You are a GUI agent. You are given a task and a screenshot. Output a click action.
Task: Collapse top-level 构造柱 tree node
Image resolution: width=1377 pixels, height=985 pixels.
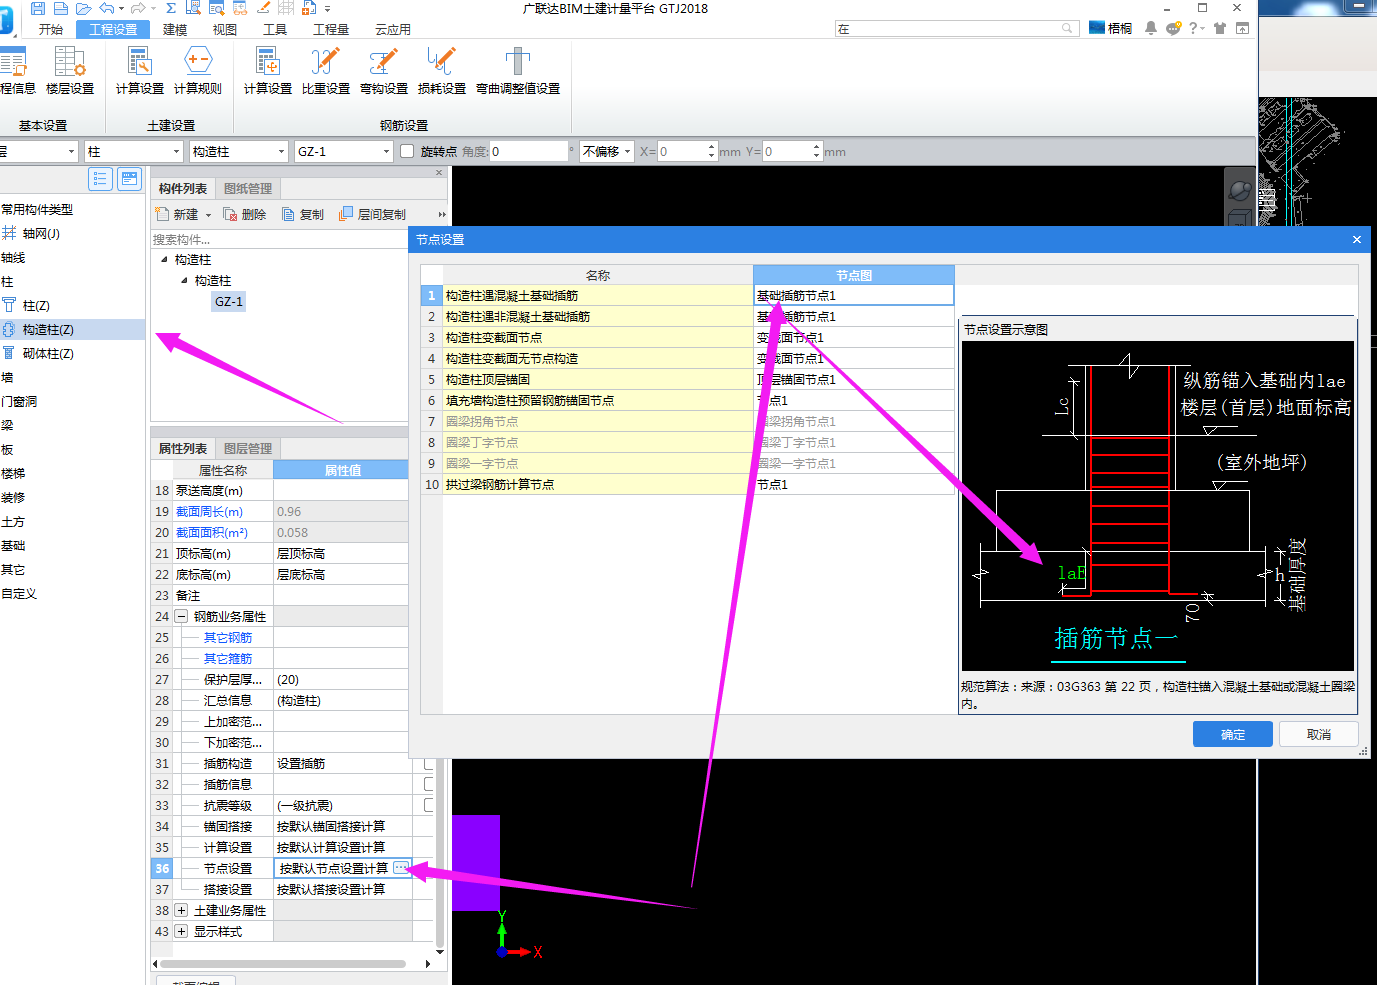click(x=165, y=259)
